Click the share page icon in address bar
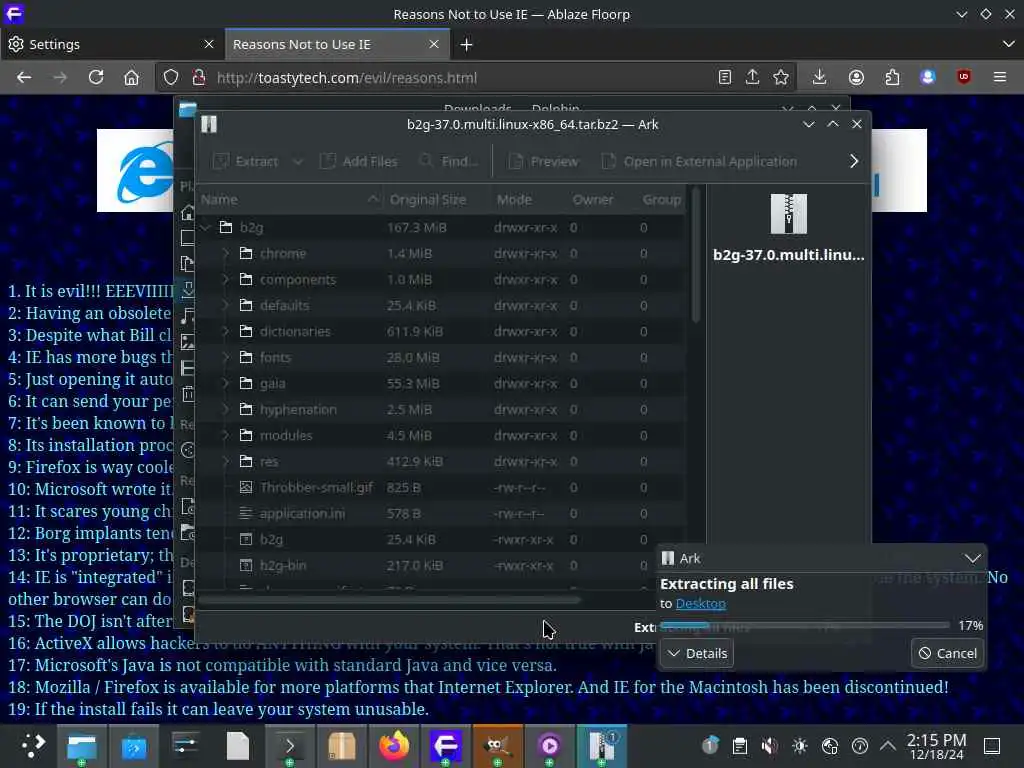Viewport: 1024px width, 768px height. click(x=752, y=78)
